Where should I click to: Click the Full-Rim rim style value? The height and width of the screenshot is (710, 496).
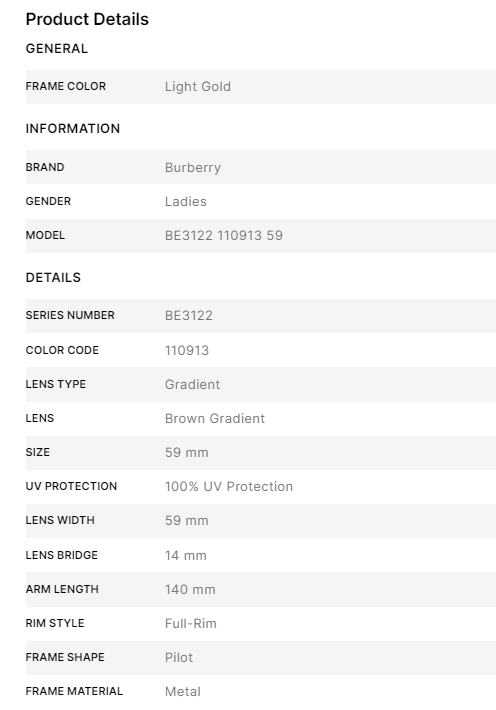pyautogui.click(x=191, y=624)
